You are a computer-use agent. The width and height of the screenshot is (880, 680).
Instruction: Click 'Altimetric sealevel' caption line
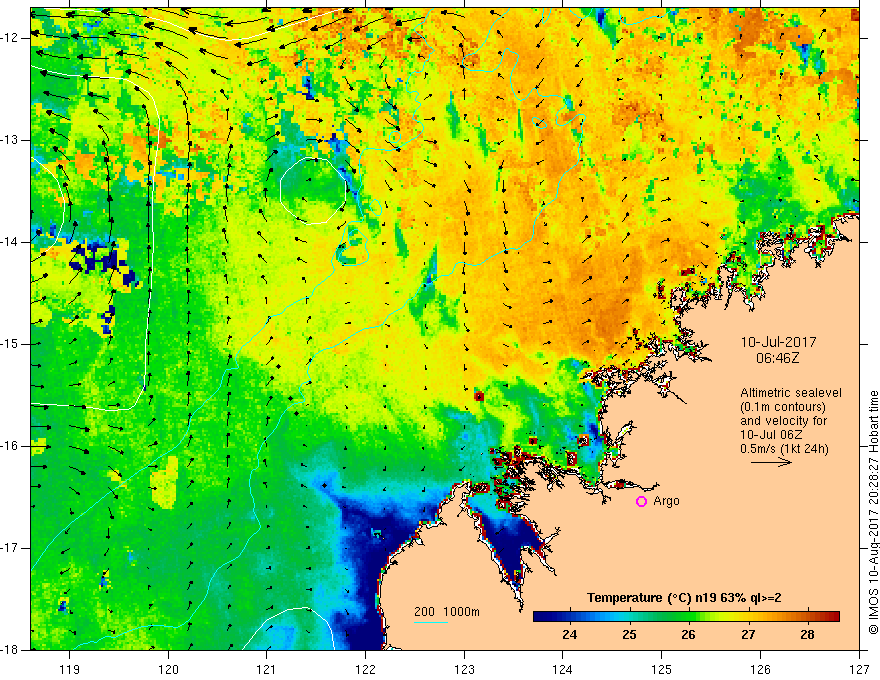[791, 393]
